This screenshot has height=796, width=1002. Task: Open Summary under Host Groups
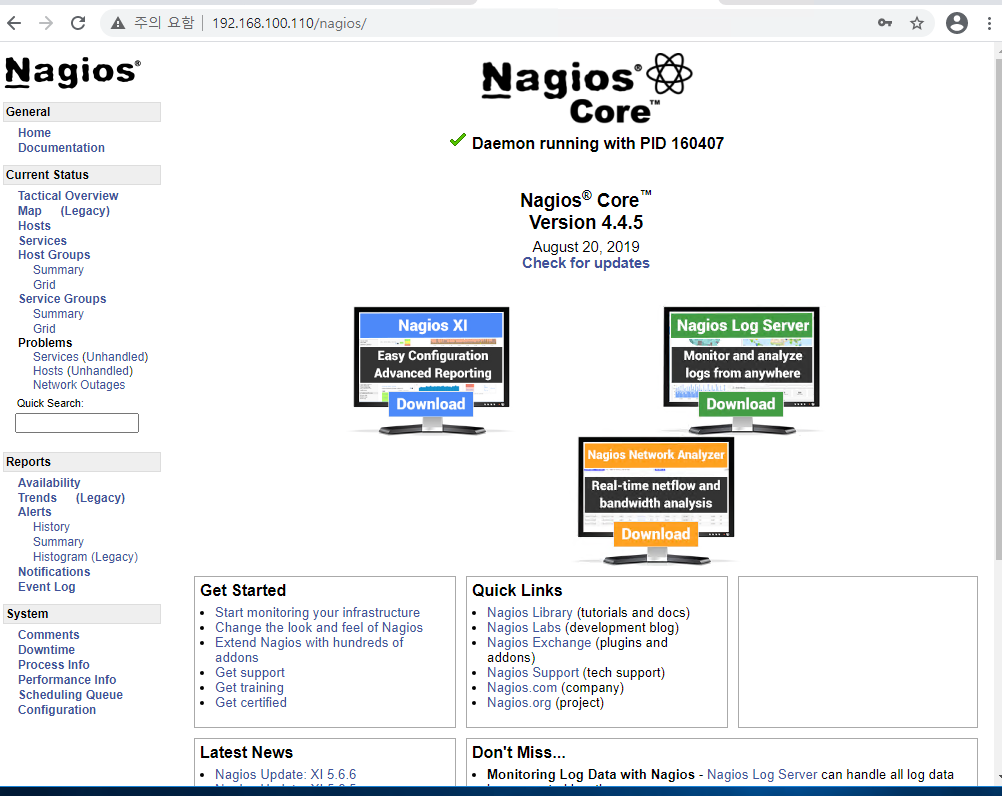point(58,270)
